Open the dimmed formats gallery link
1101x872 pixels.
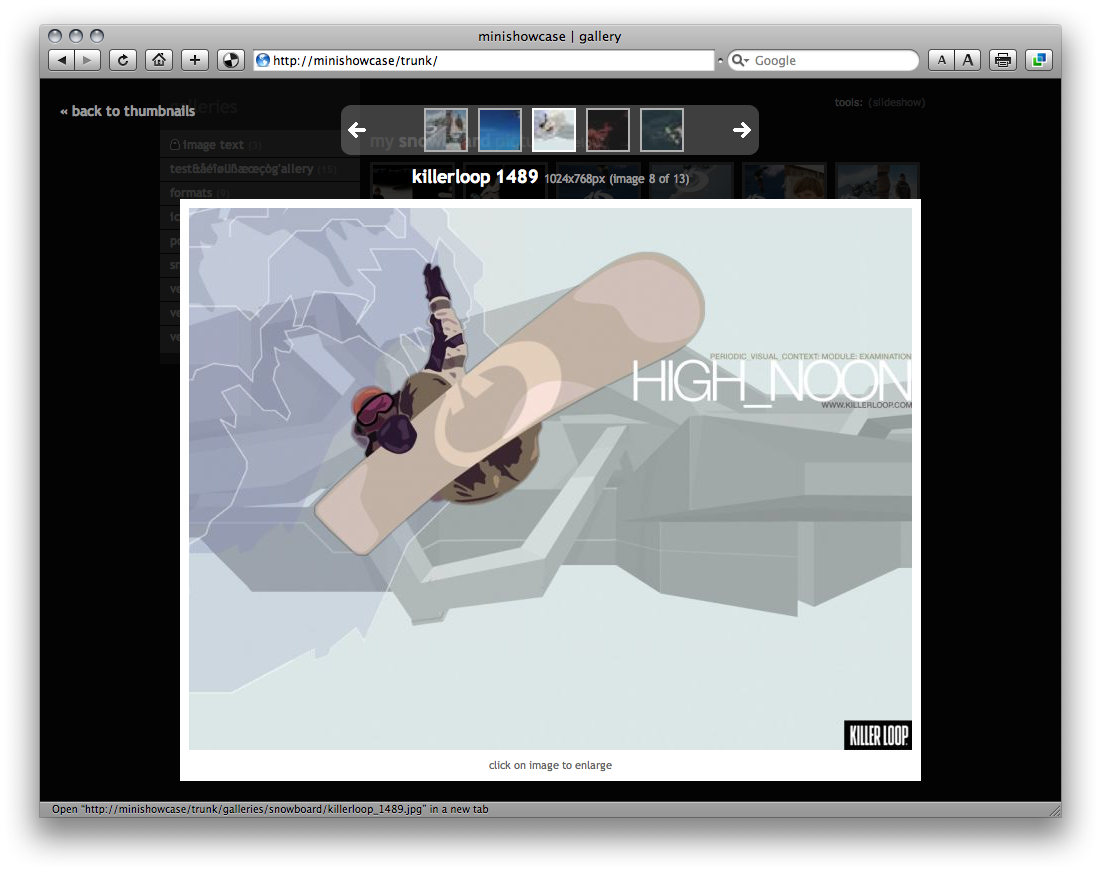click(x=190, y=192)
